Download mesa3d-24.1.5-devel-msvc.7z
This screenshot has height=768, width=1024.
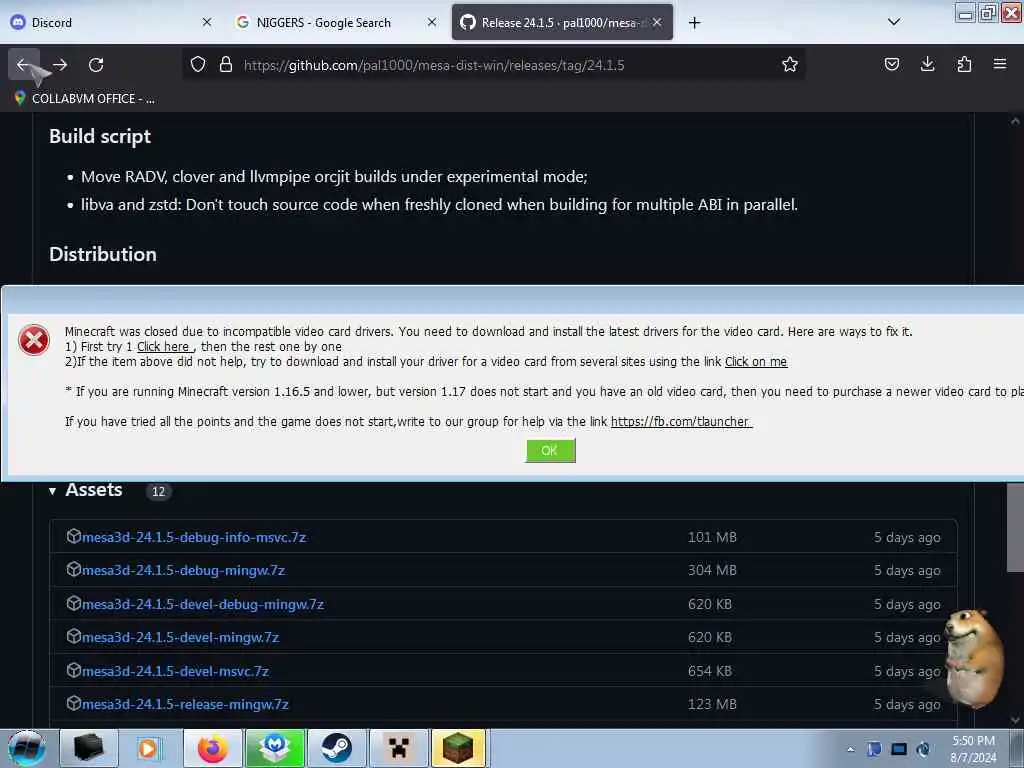(x=175, y=671)
